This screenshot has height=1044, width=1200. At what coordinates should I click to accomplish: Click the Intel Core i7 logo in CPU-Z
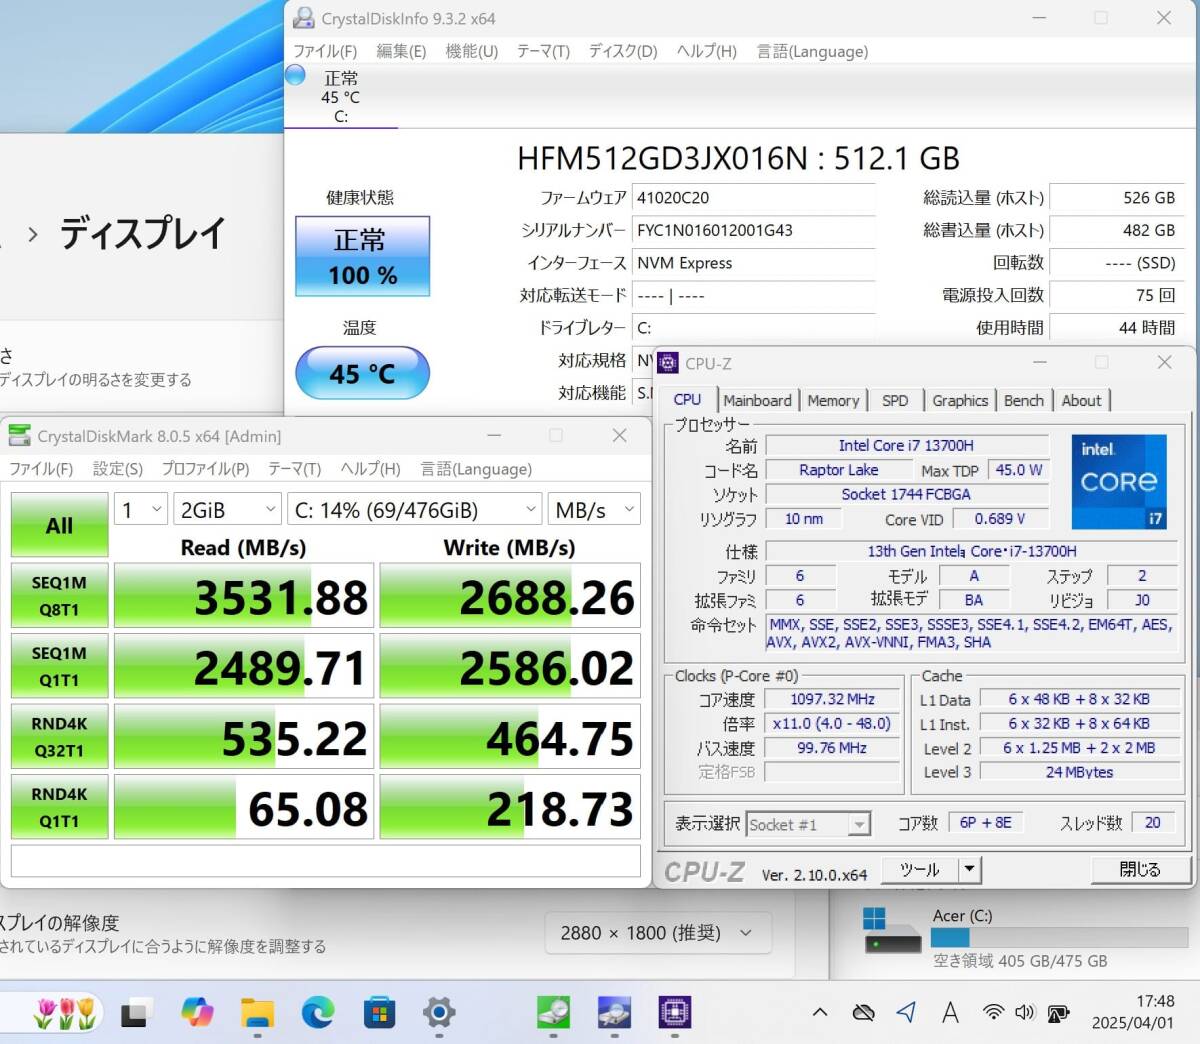[x=1119, y=481]
